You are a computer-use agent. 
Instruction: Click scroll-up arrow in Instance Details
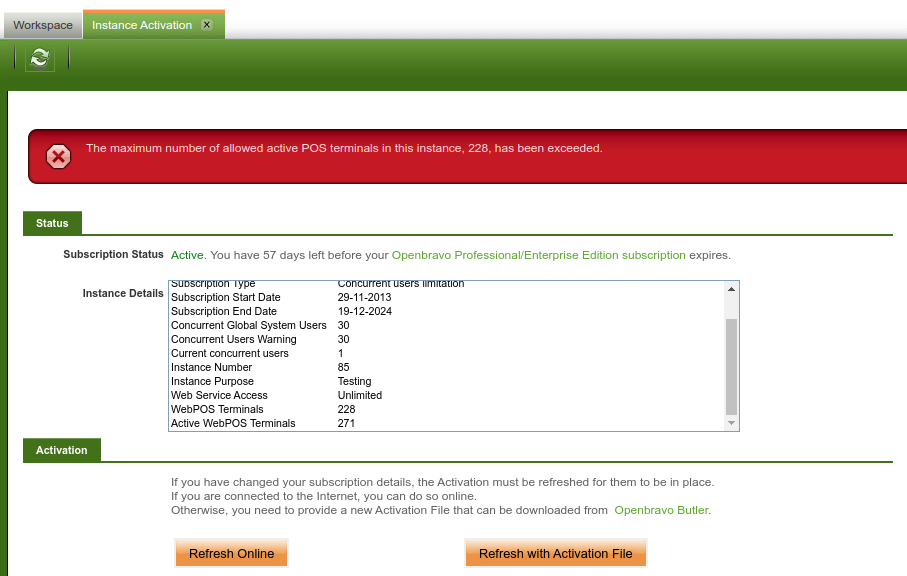pyautogui.click(x=731, y=289)
